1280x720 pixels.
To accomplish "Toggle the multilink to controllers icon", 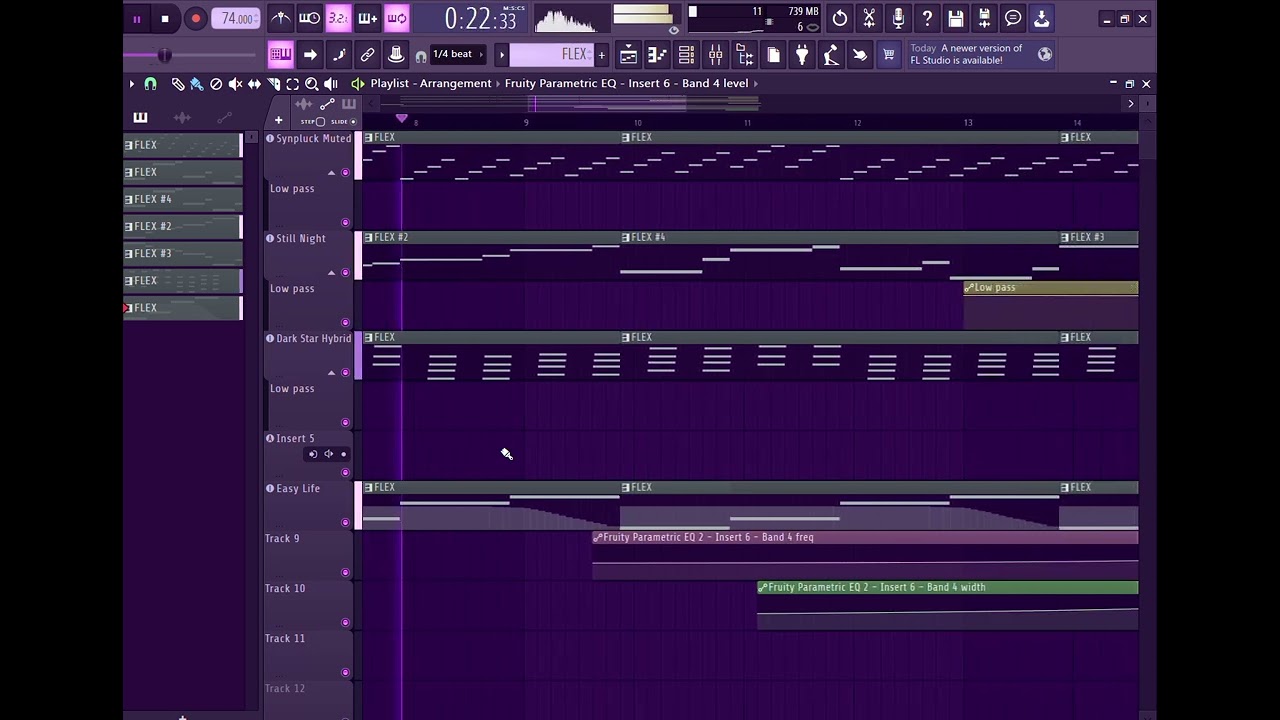I will click(x=367, y=54).
